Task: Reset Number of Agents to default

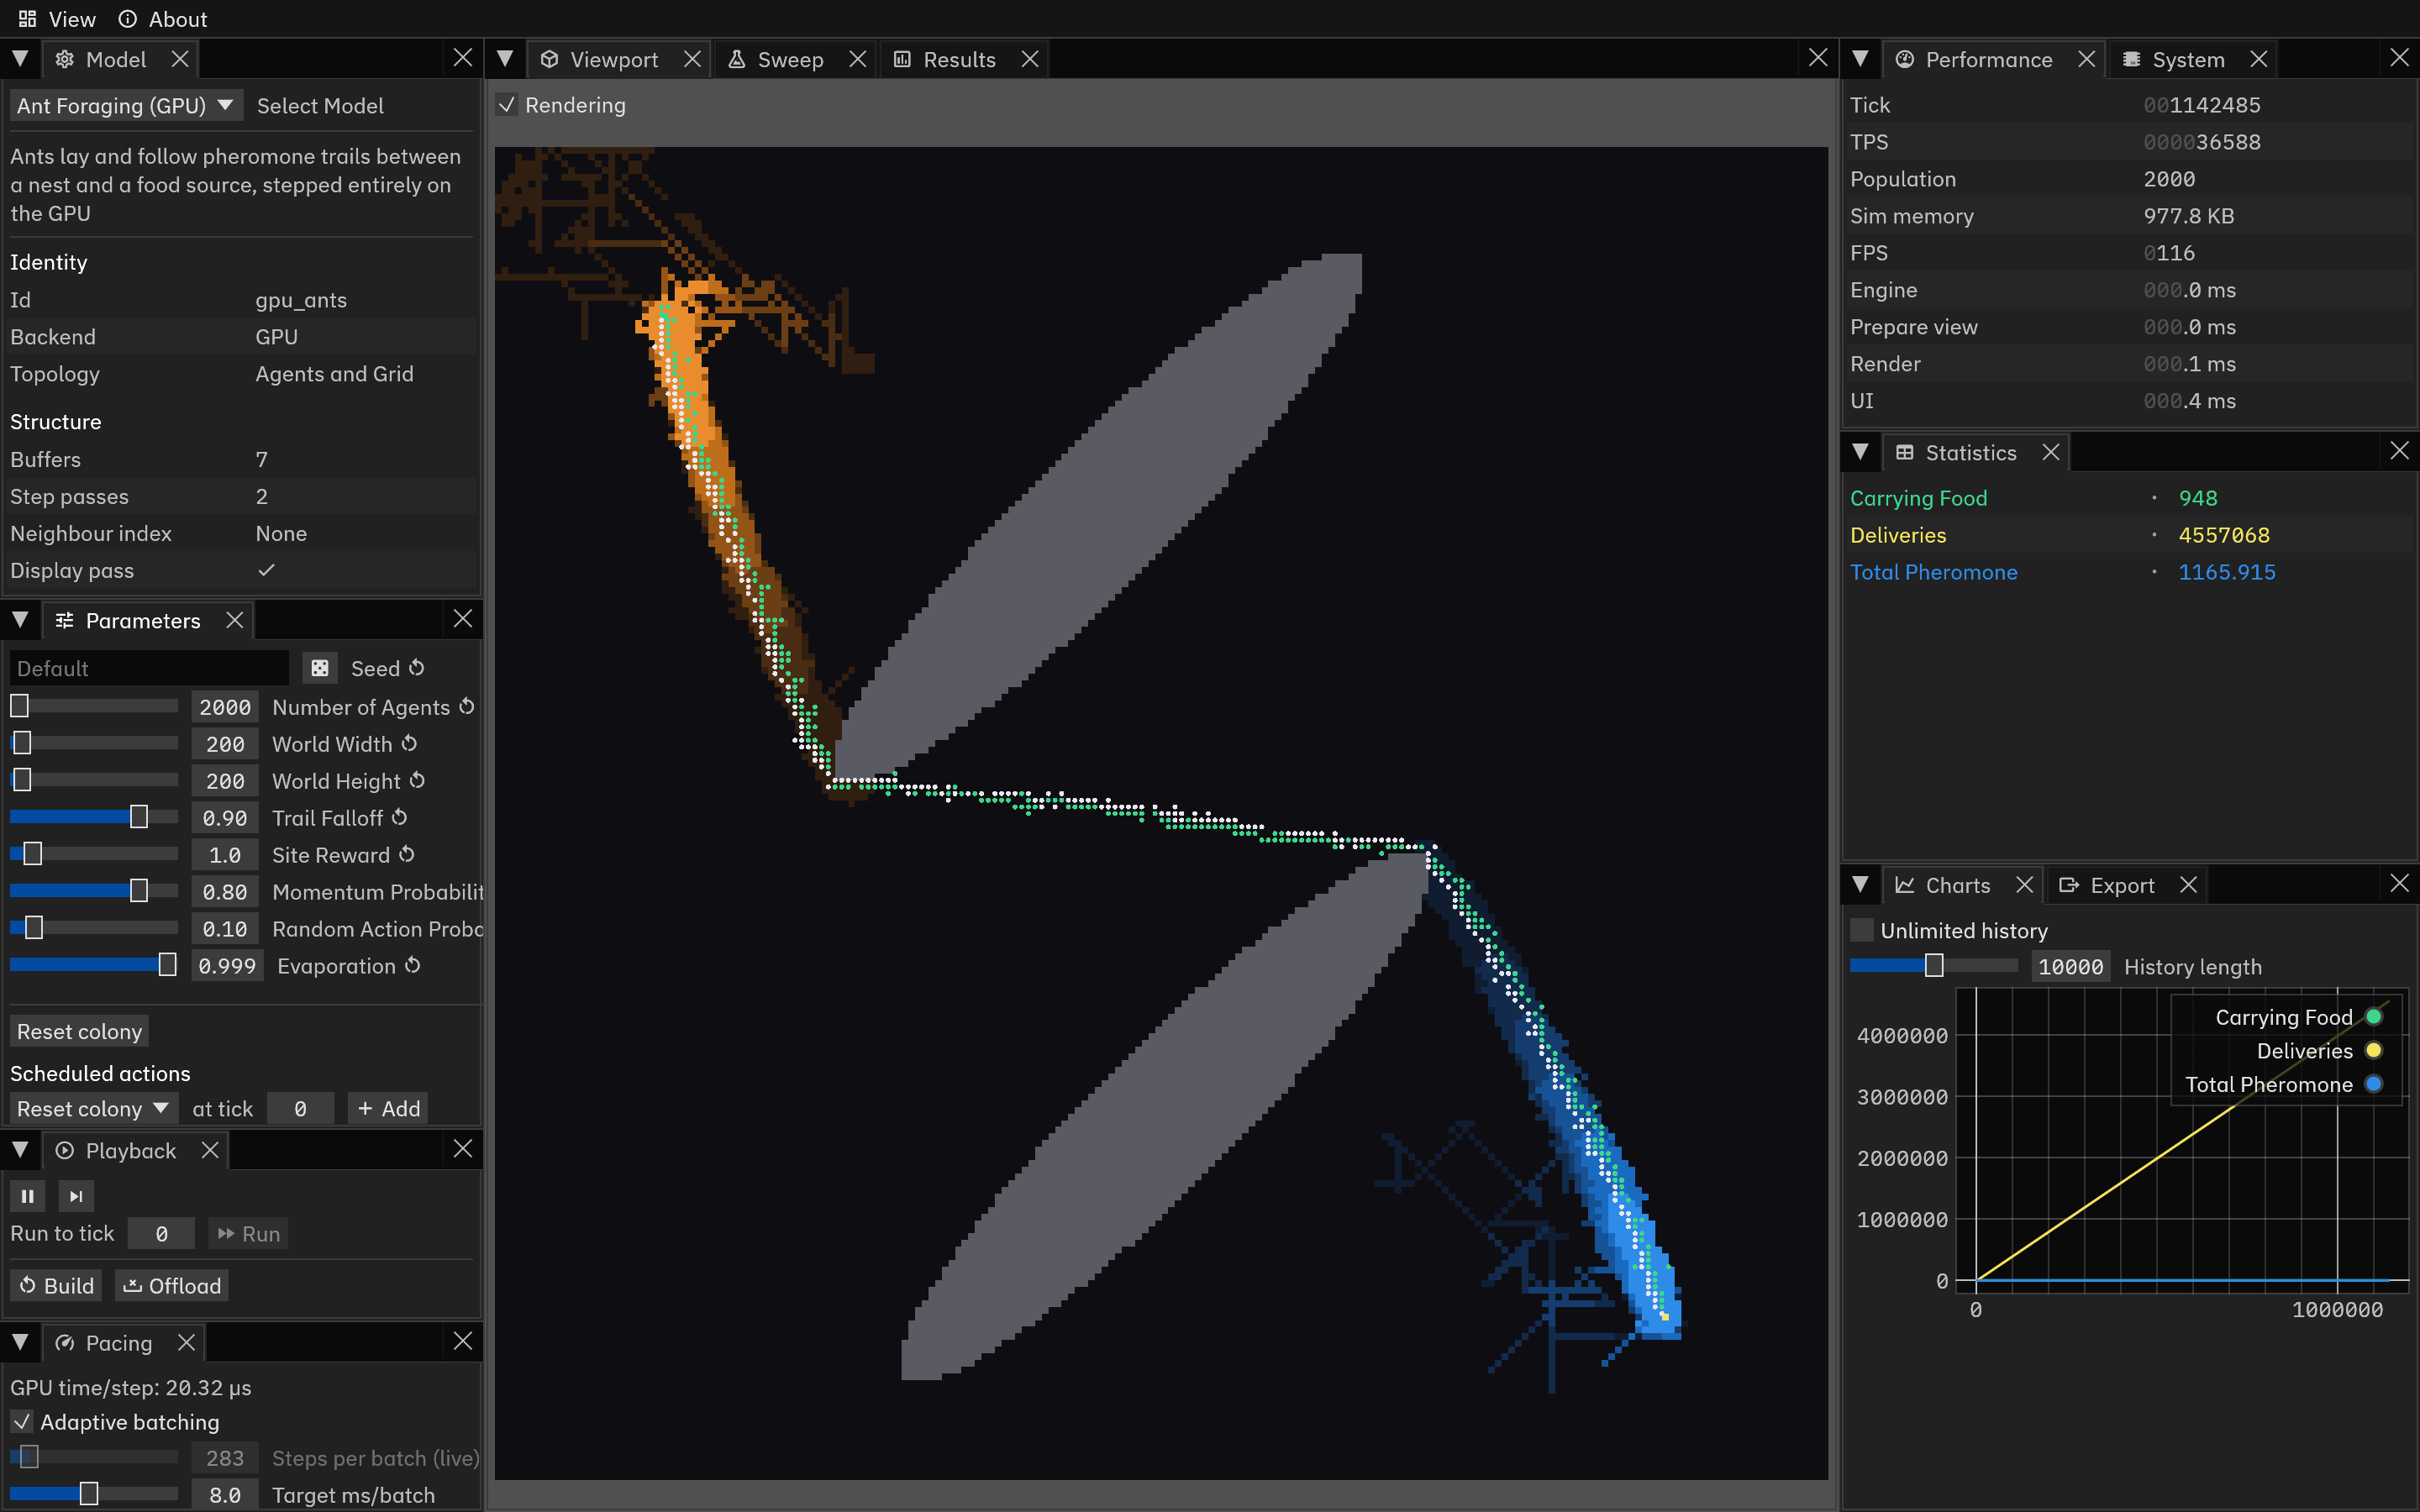Action: tap(467, 707)
